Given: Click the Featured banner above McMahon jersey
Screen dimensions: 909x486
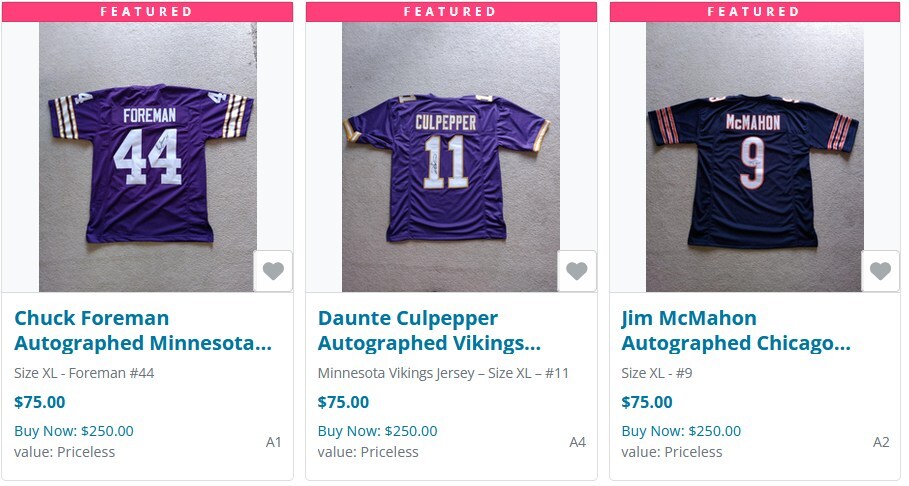Looking at the screenshot, I should tap(754, 12).
